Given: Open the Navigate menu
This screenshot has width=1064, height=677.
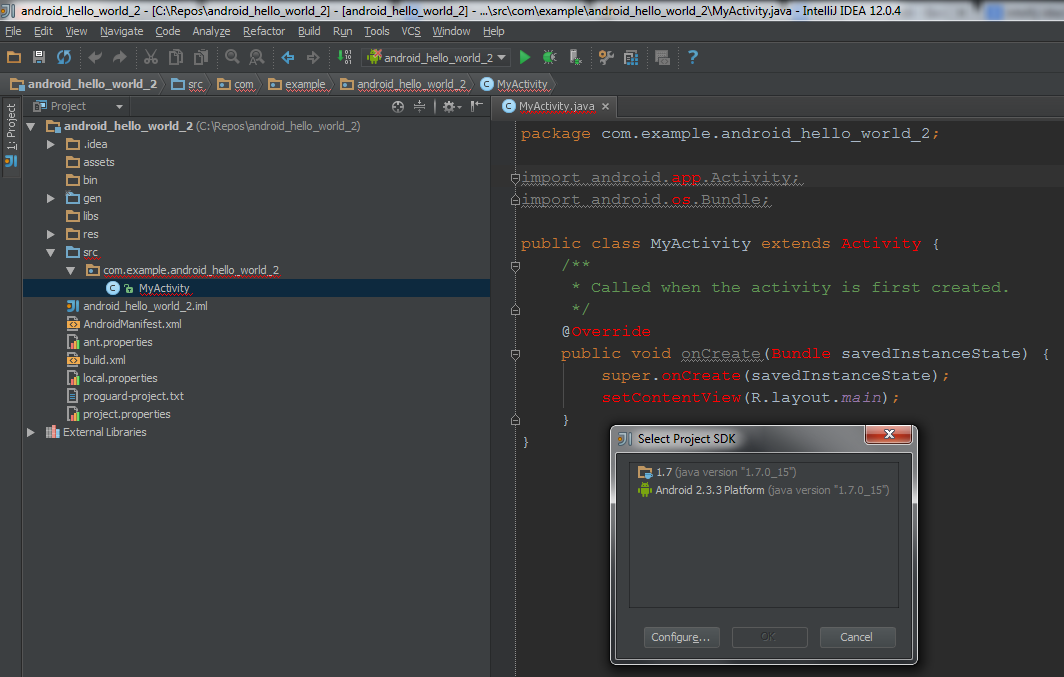Looking at the screenshot, I should pyautogui.click(x=121, y=31).
